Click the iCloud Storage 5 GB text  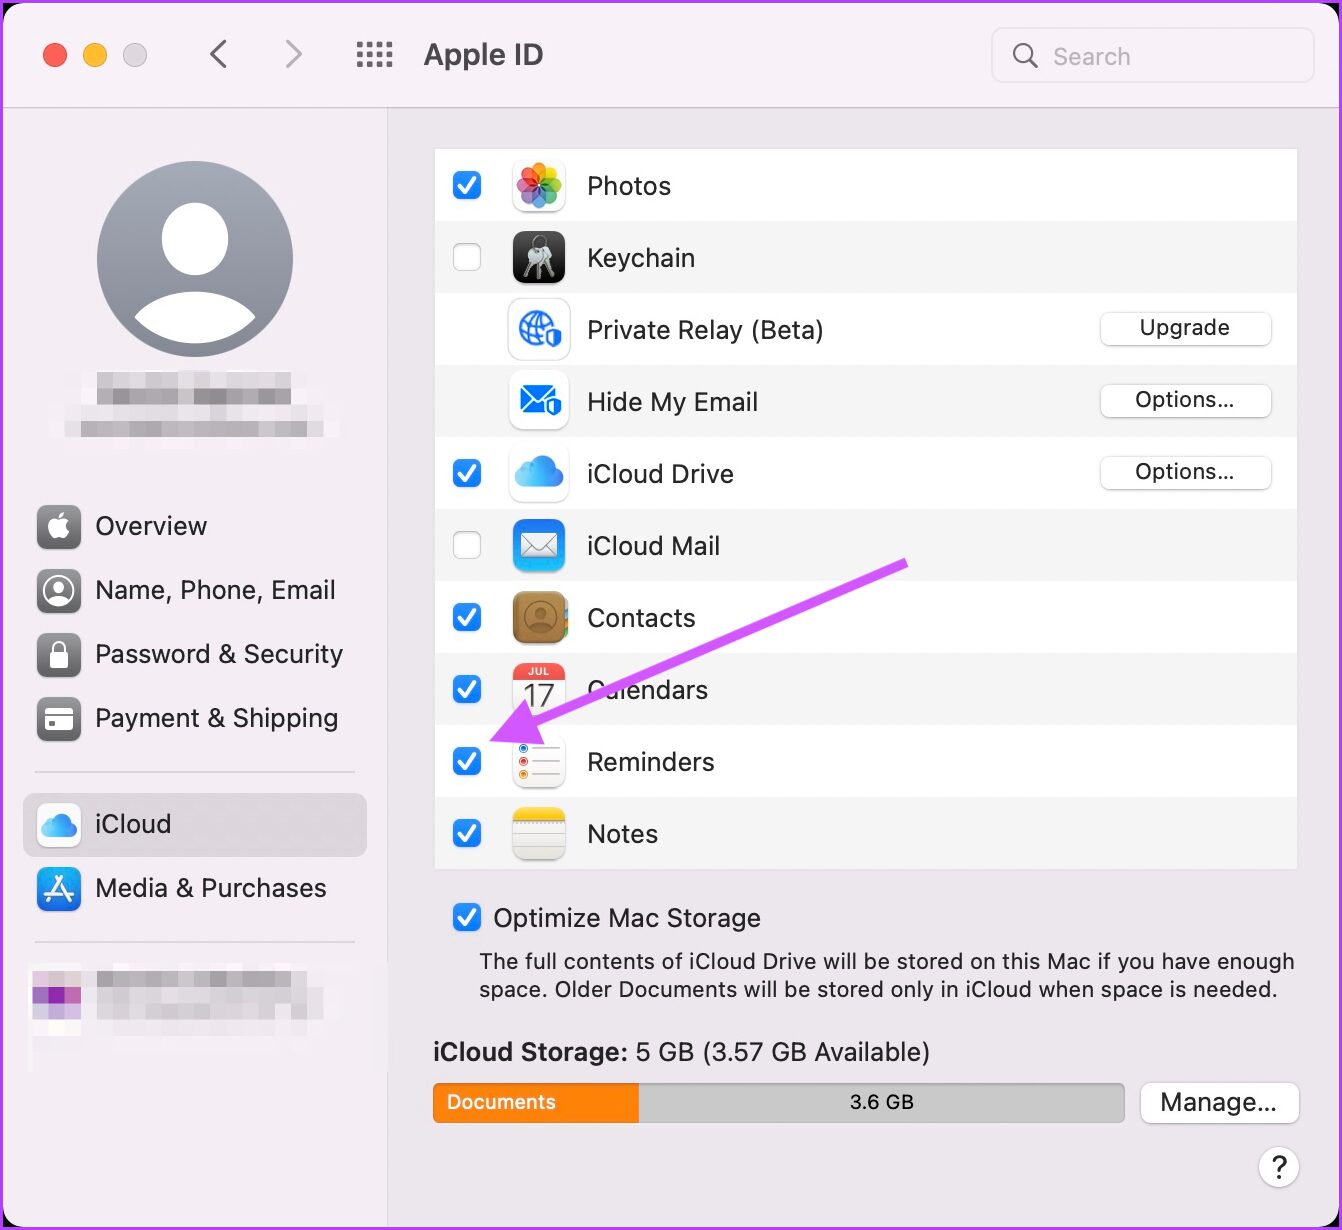pos(681,1052)
